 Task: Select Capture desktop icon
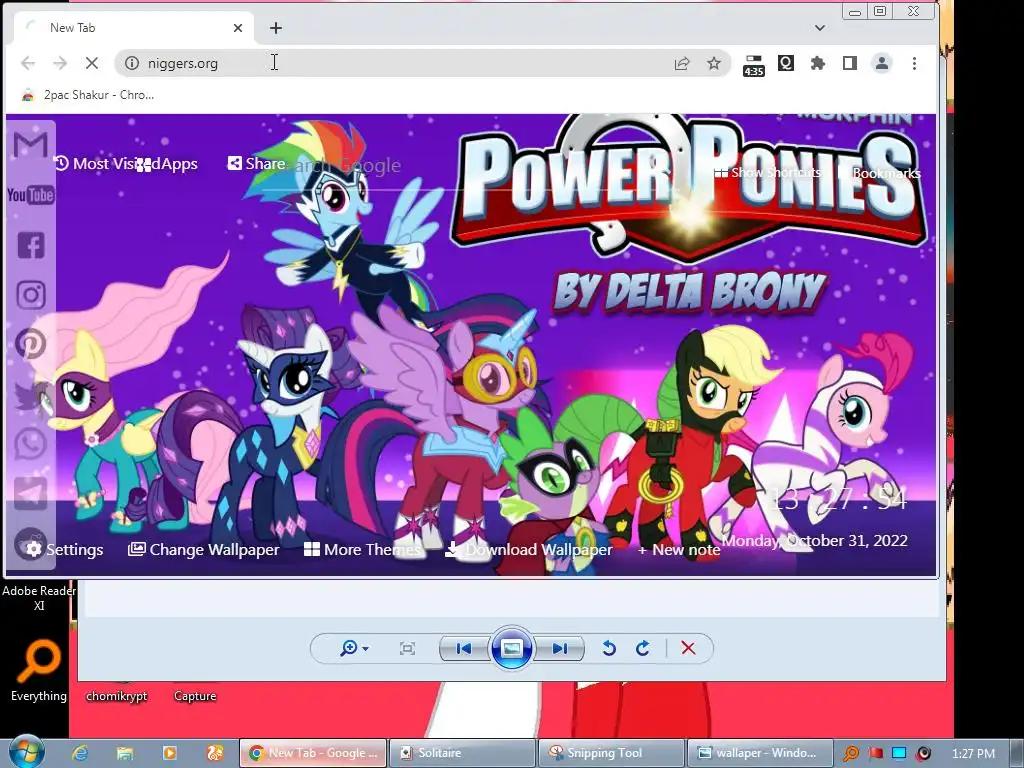[x=195, y=696]
